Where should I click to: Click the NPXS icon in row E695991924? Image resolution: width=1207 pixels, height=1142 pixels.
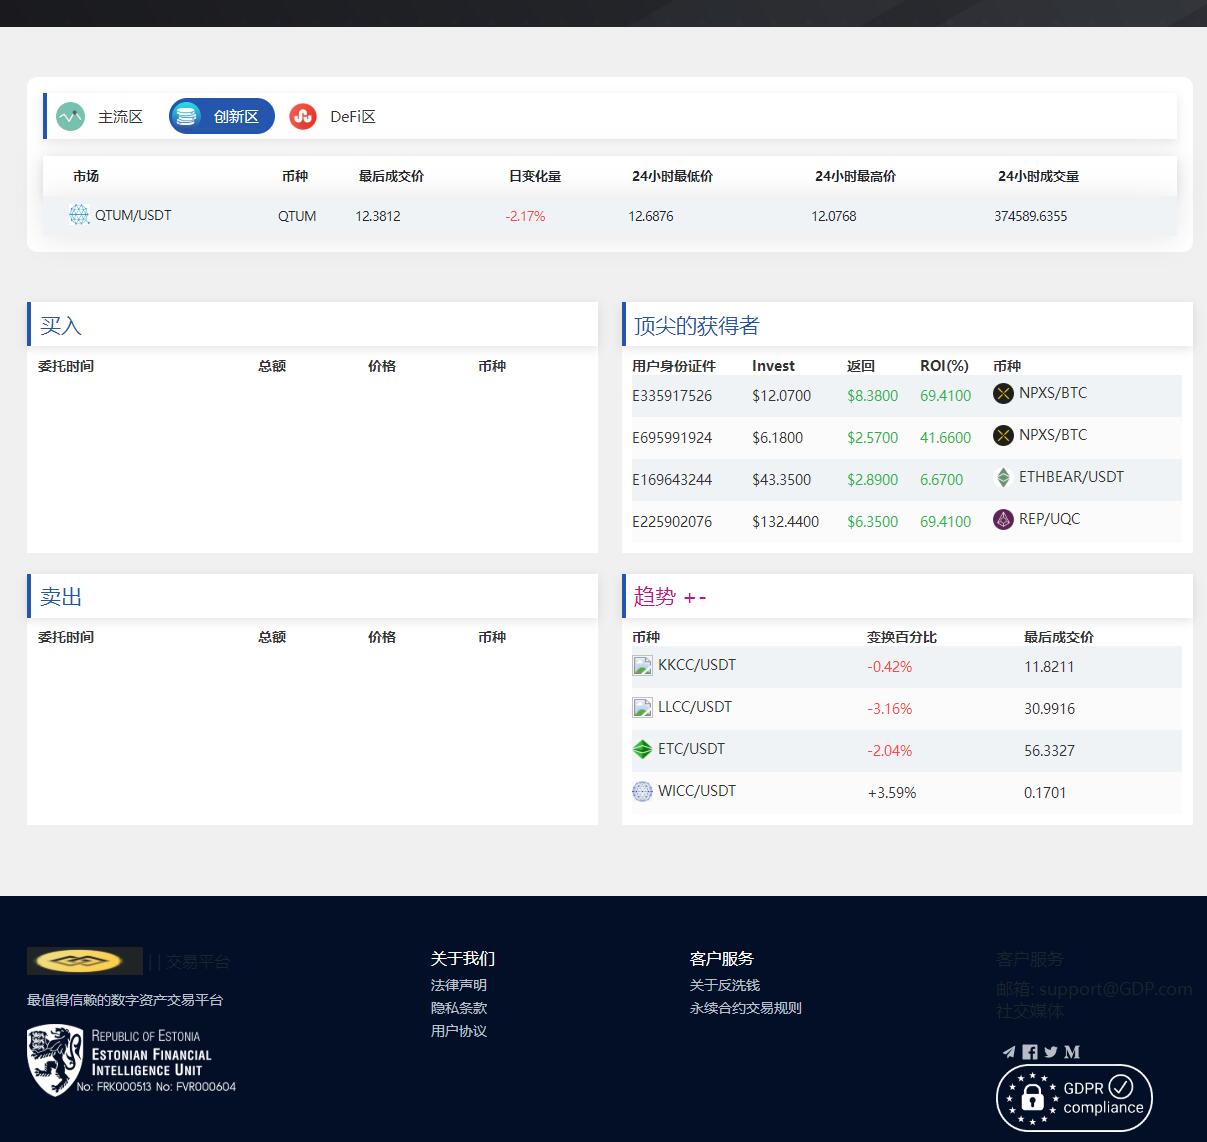1003,436
